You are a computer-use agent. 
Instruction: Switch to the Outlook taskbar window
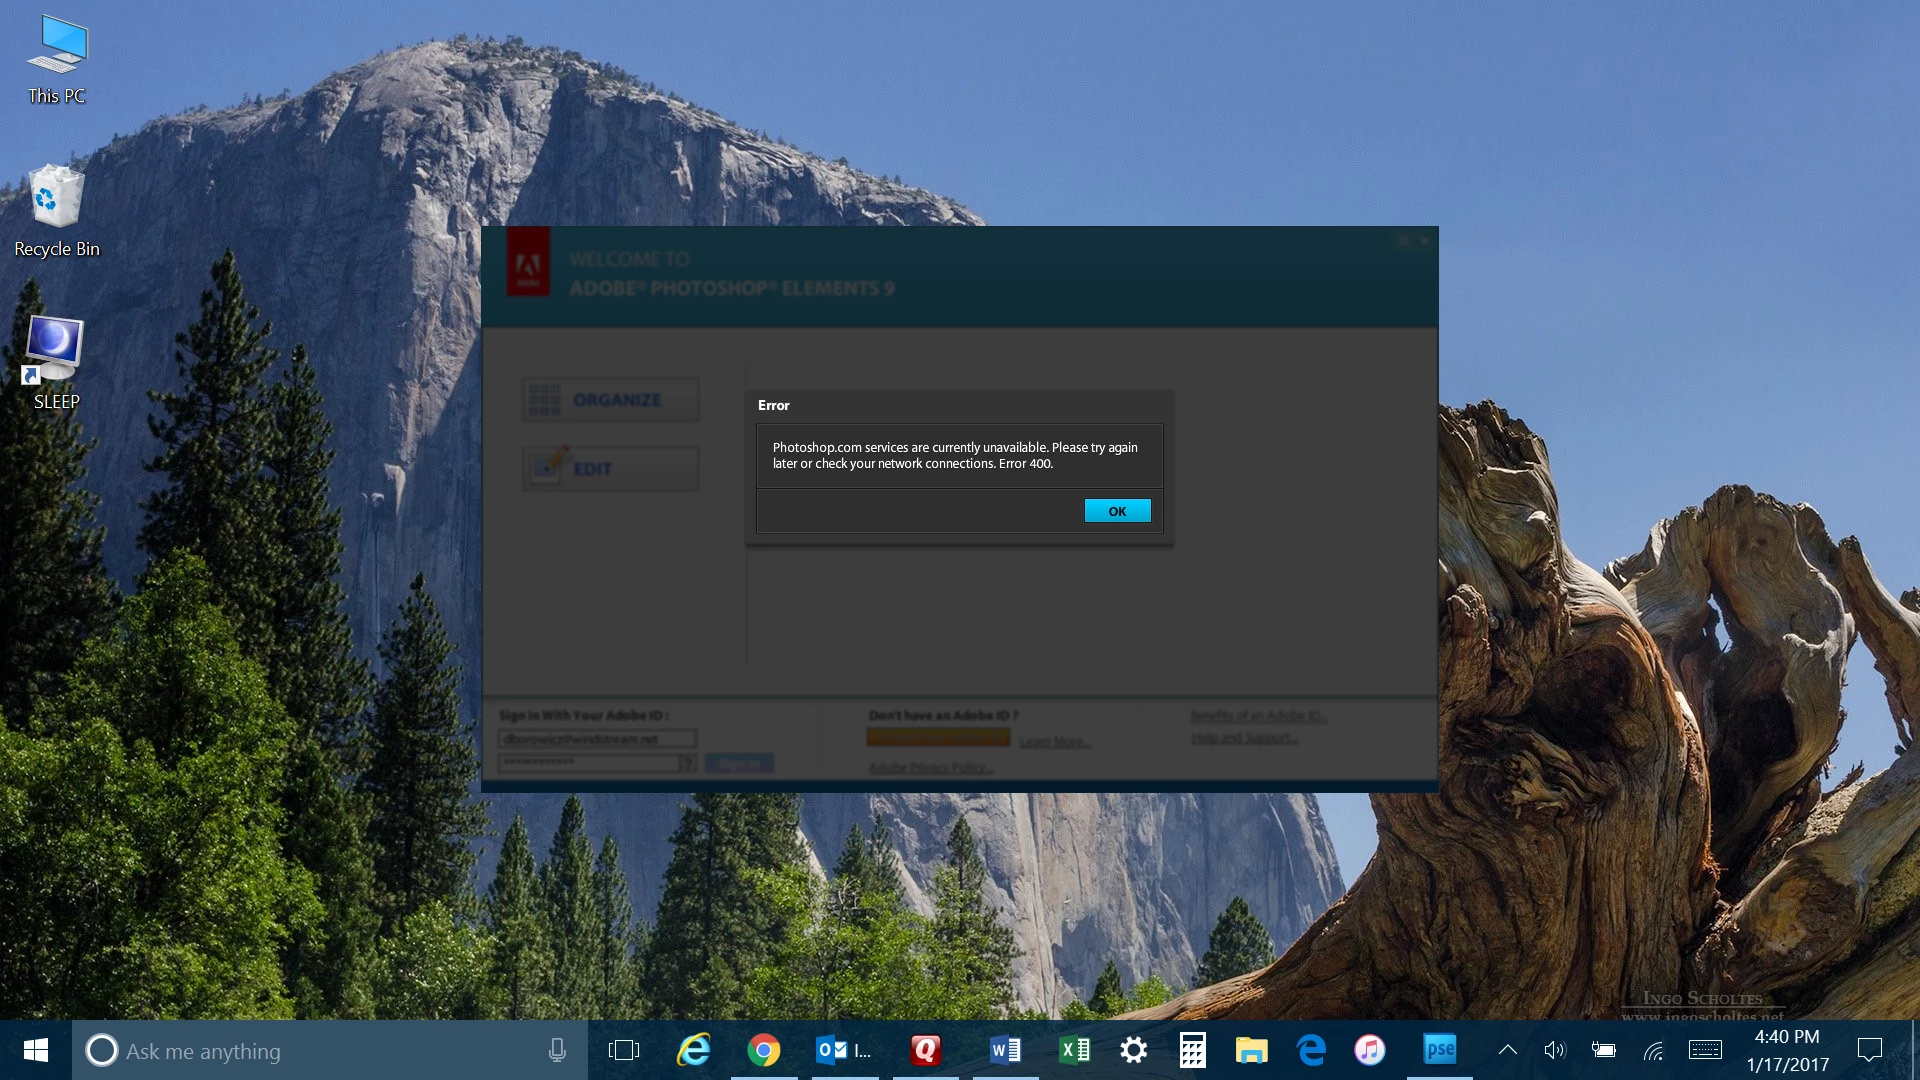(844, 1050)
